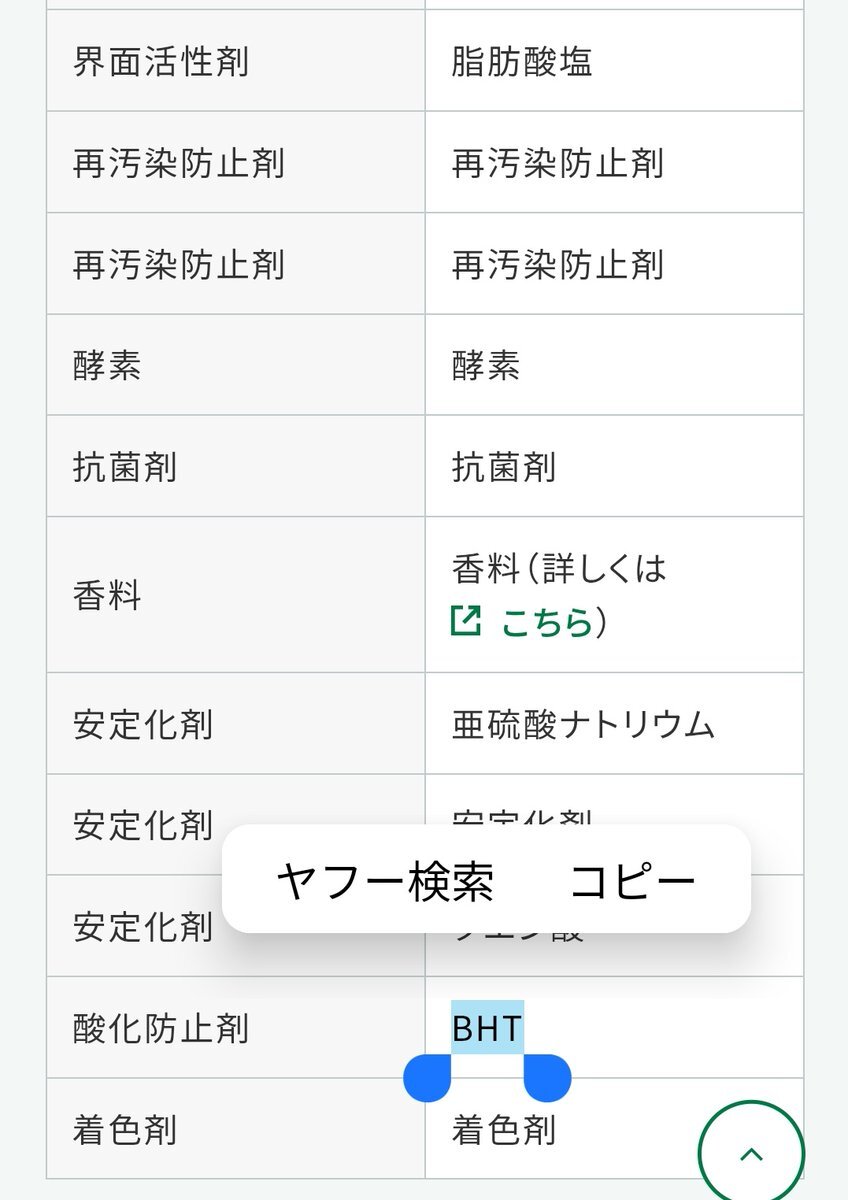Select ヤフー検索 in the popup menu
This screenshot has height=1200, width=848.
[385, 881]
